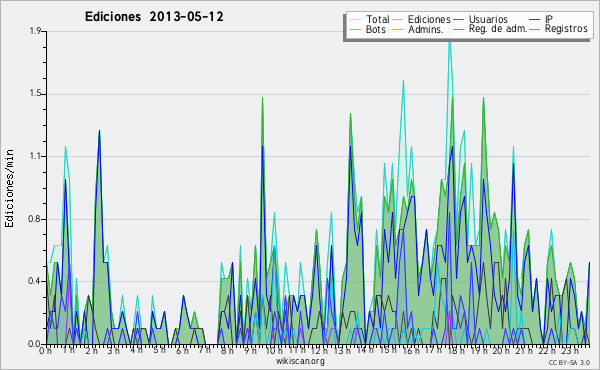600x370 pixels.
Task: Click the '0.8' y-axis value
Action: pos(35,219)
